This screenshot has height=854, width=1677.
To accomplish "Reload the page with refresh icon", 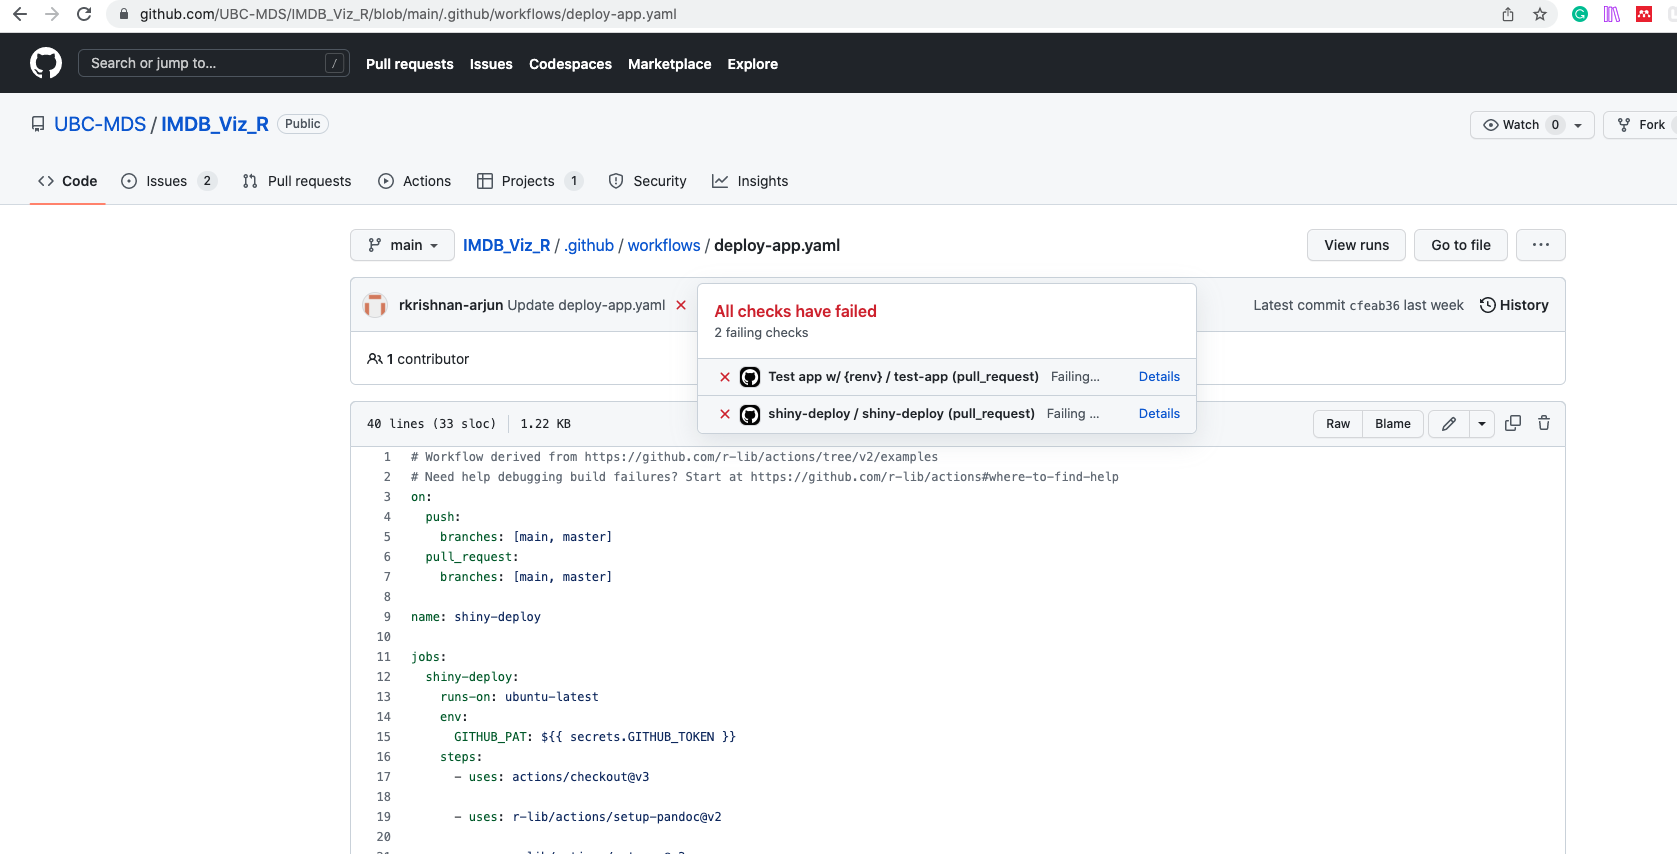I will [x=84, y=14].
